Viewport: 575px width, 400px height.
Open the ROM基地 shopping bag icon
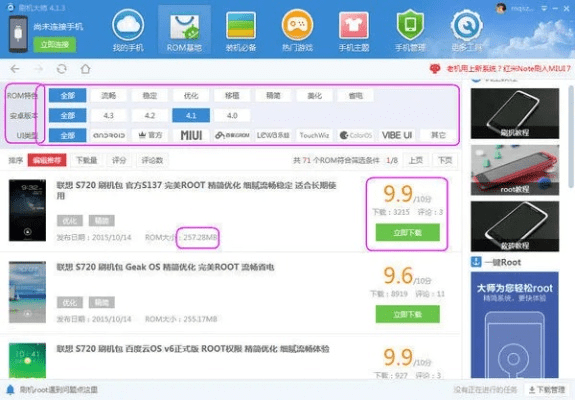coord(184,26)
